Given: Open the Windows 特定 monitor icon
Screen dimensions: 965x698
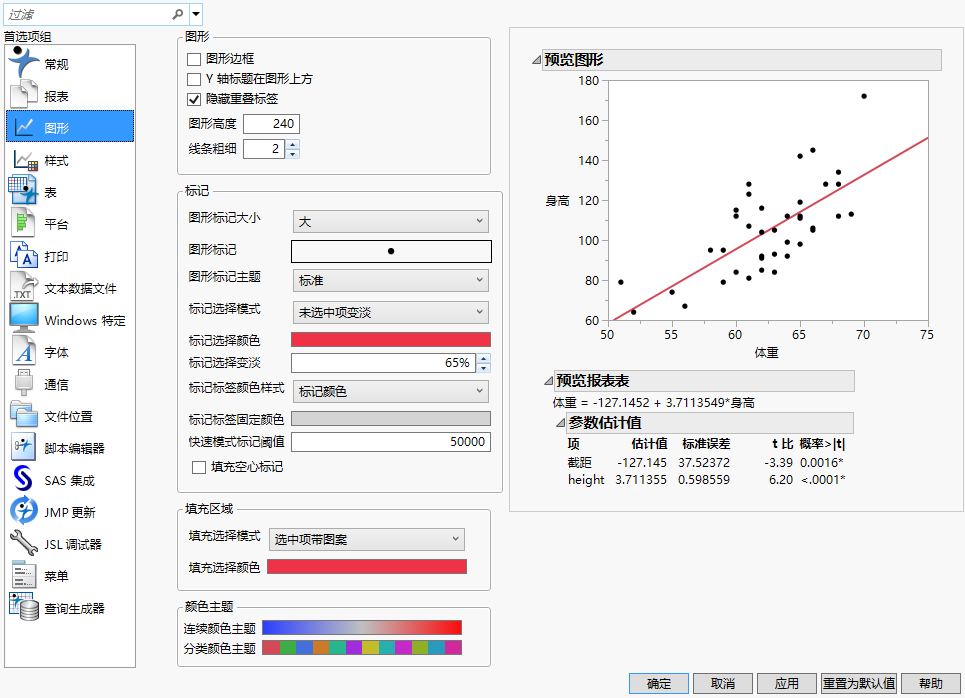Looking at the screenshot, I should coord(23,319).
